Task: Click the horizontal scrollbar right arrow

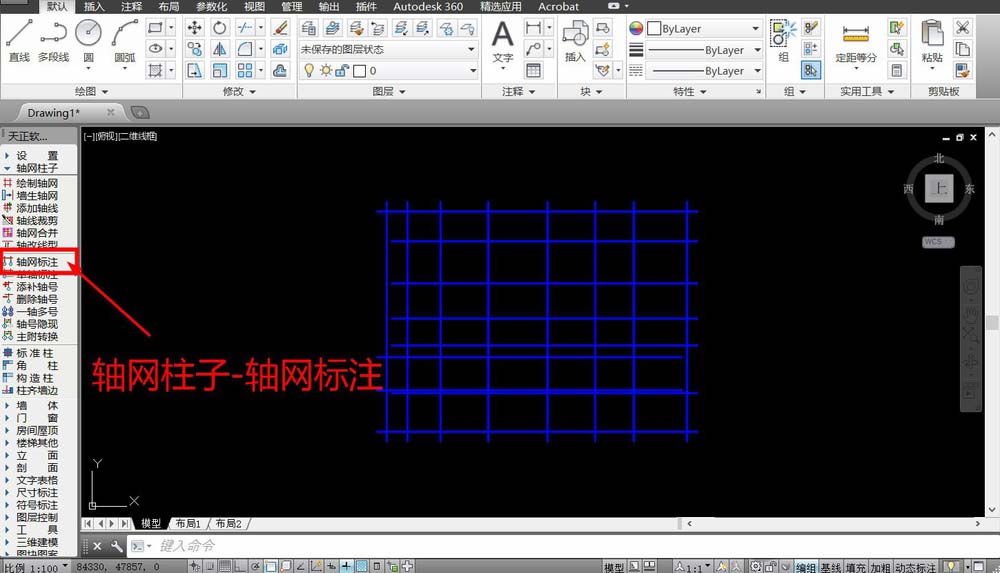Action: (x=978, y=523)
